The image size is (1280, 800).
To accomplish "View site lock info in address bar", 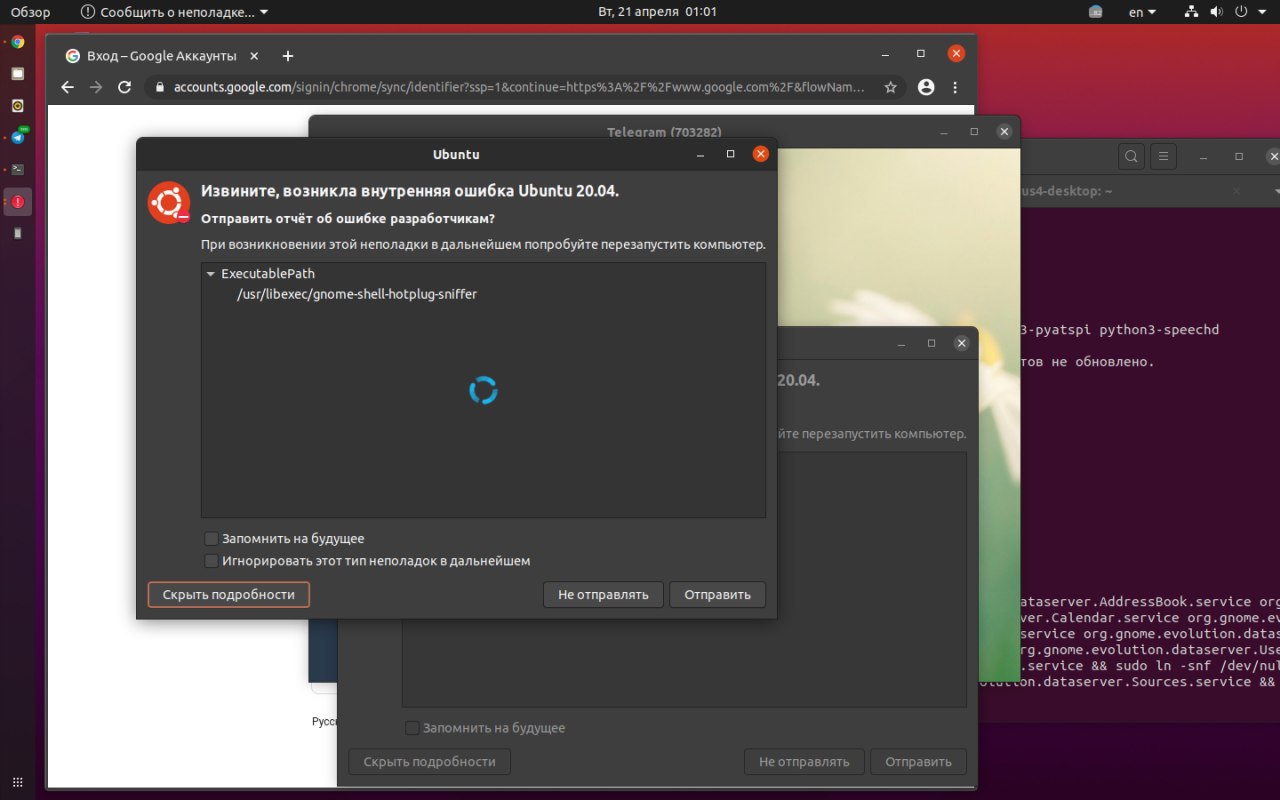I will coord(159,87).
